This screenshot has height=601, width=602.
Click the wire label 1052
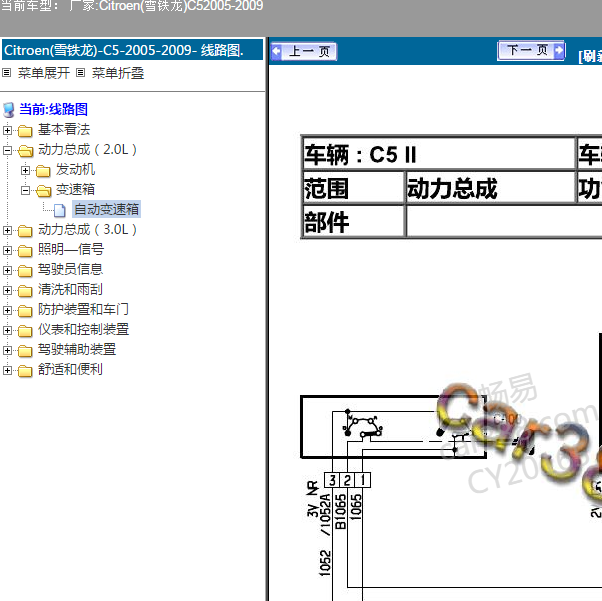click(x=325, y=563)
